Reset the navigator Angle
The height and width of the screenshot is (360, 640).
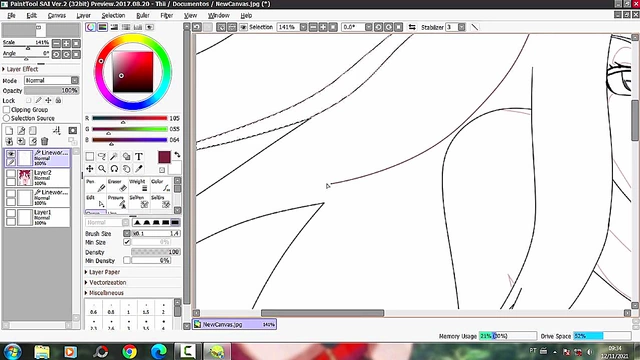[x=76, y=54]
